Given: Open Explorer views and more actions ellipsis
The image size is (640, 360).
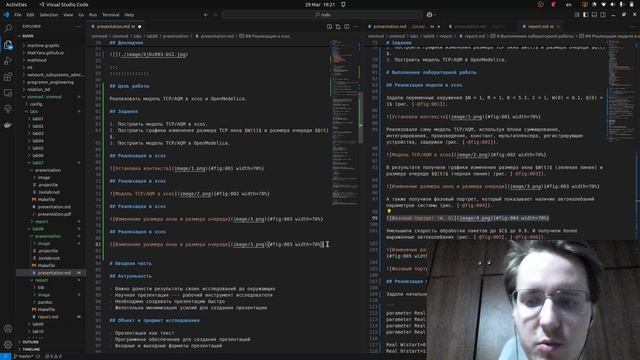Looking at the screenshot, I should coord(78,27).
